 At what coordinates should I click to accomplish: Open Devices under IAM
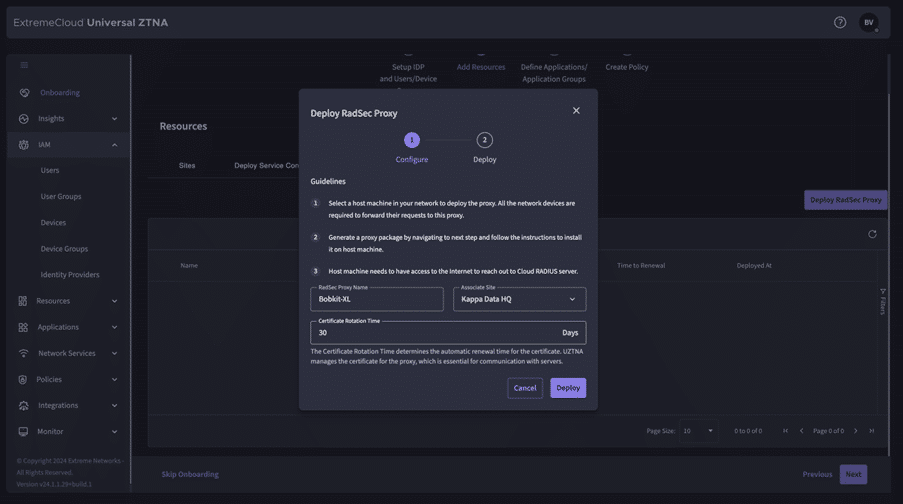tap(53, 222)
